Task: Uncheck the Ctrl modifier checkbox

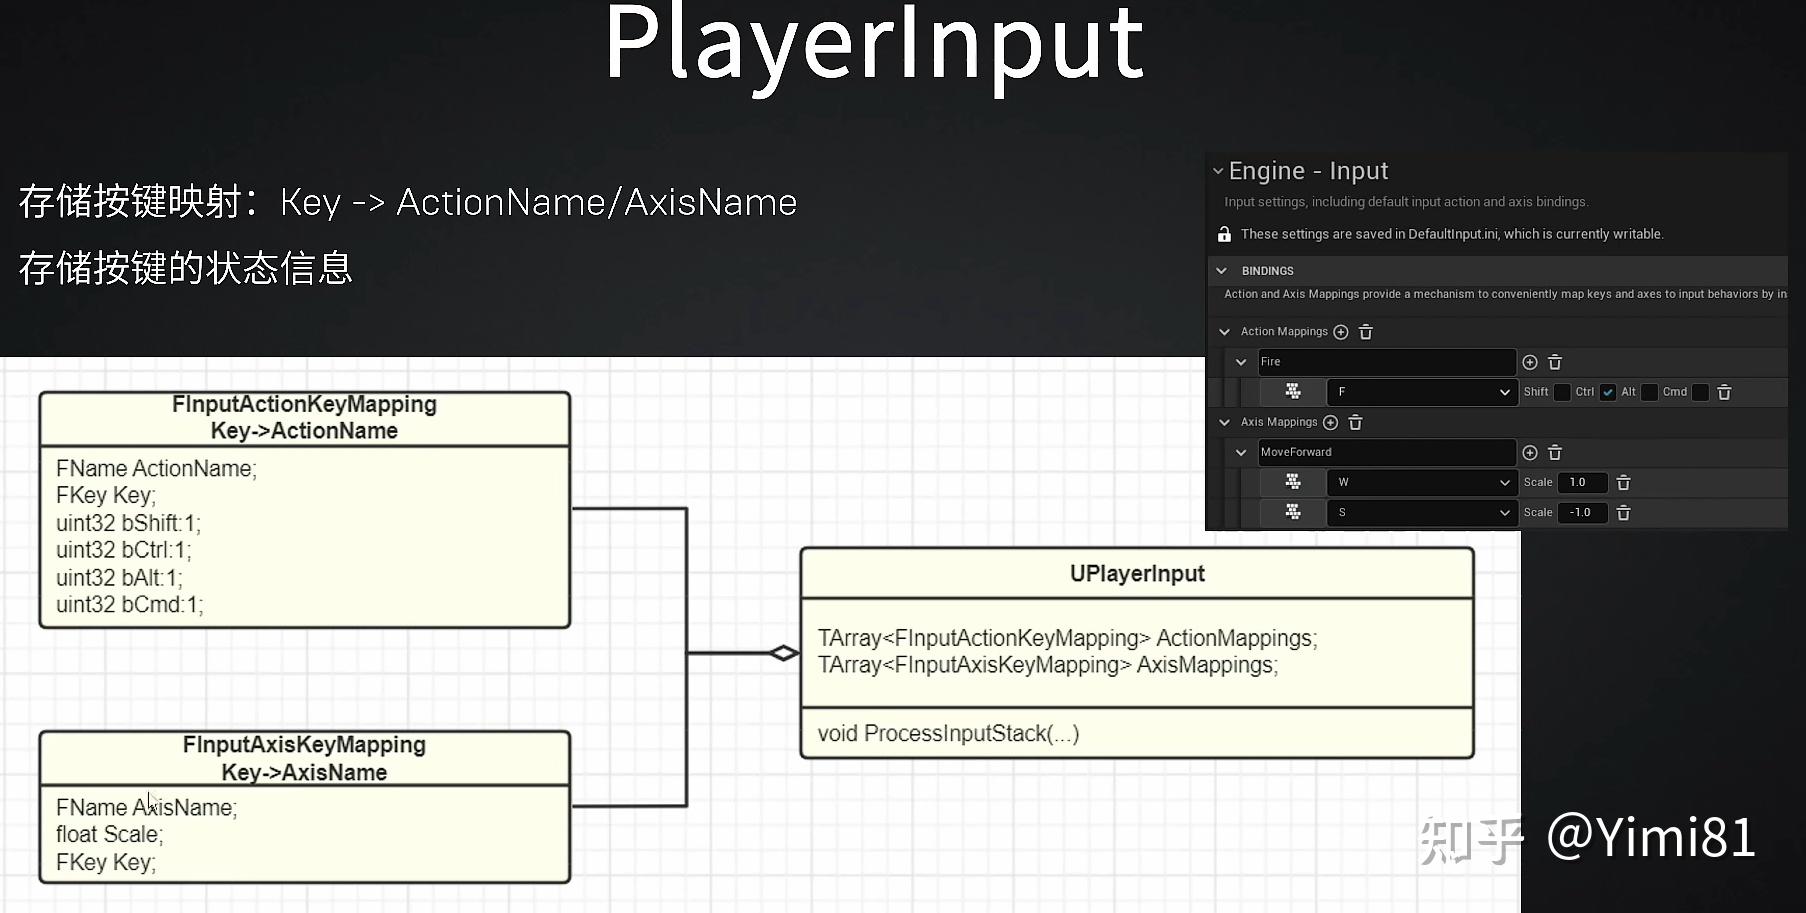Action: point(1608,392)
